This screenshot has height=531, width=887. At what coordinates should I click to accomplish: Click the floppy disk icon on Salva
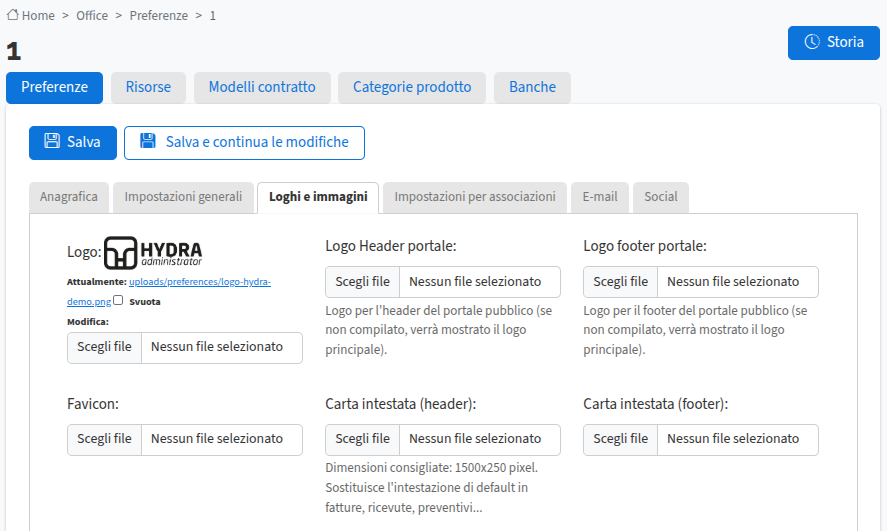52,142
